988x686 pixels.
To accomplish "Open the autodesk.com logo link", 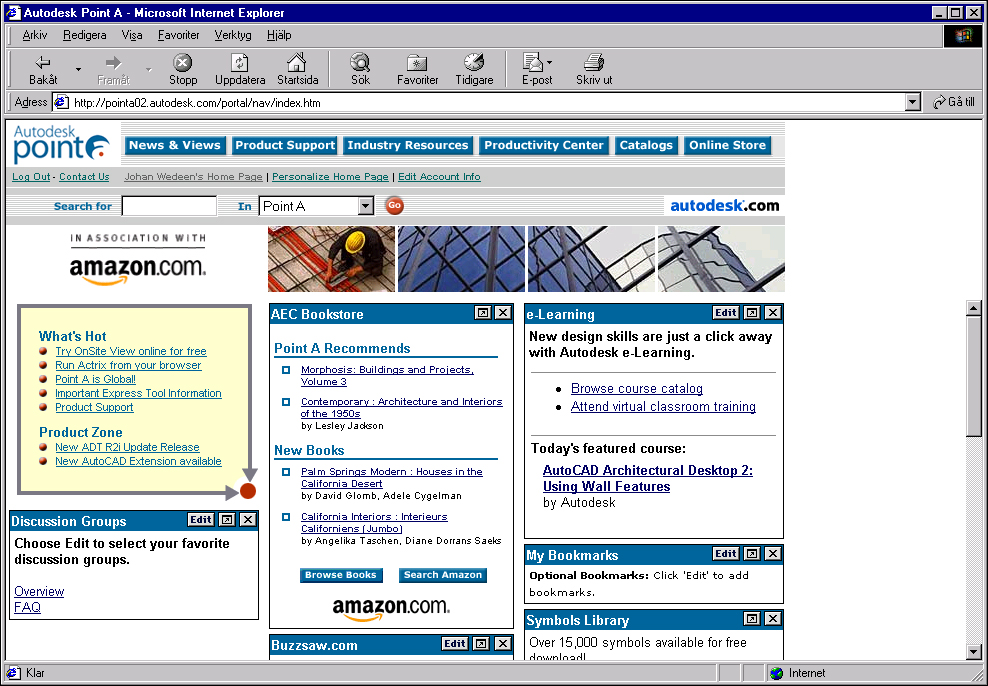I will tap(724, 206).
